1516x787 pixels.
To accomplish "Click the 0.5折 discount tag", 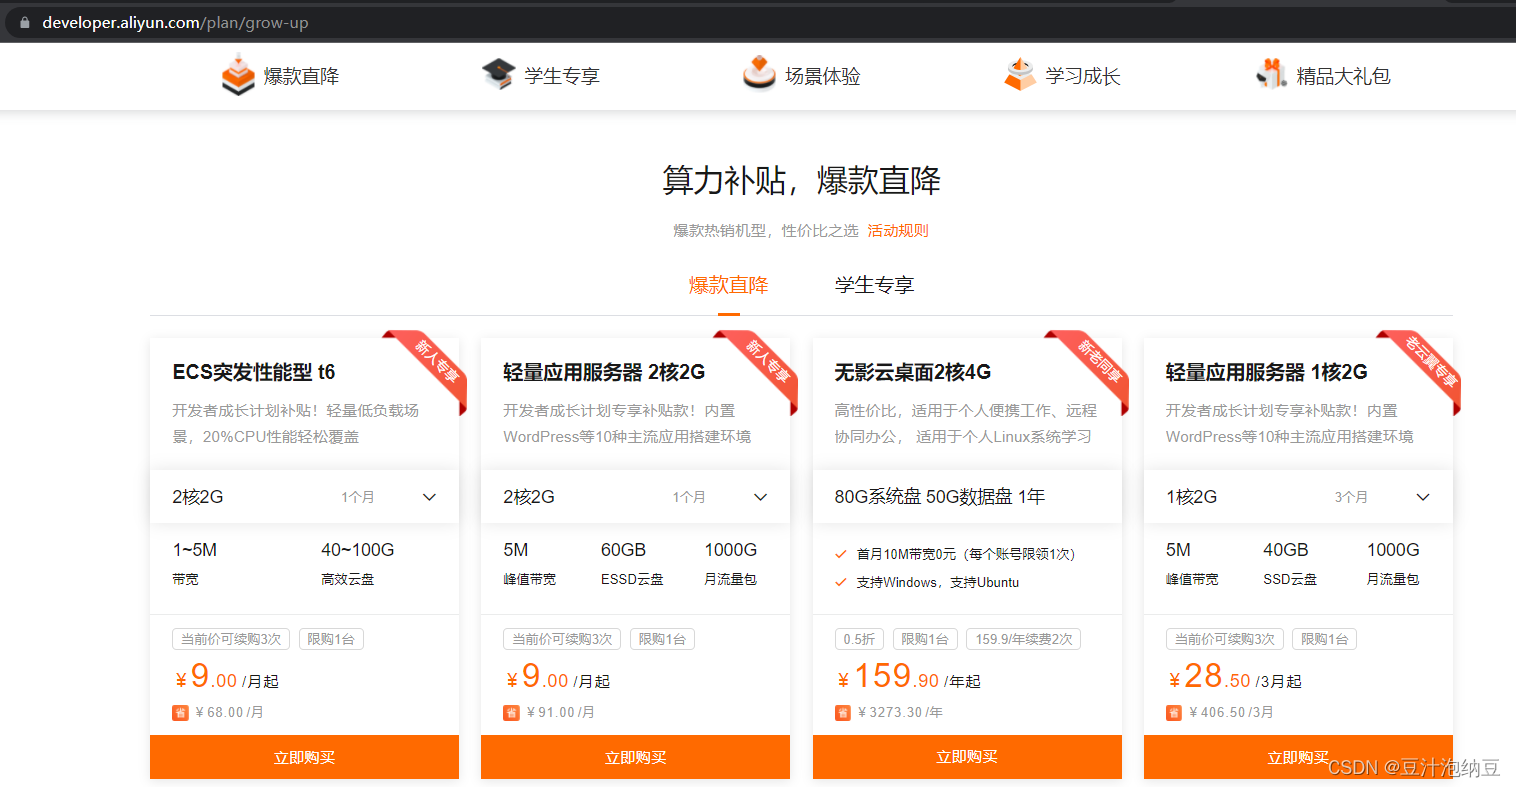I will tap(859, 639).
